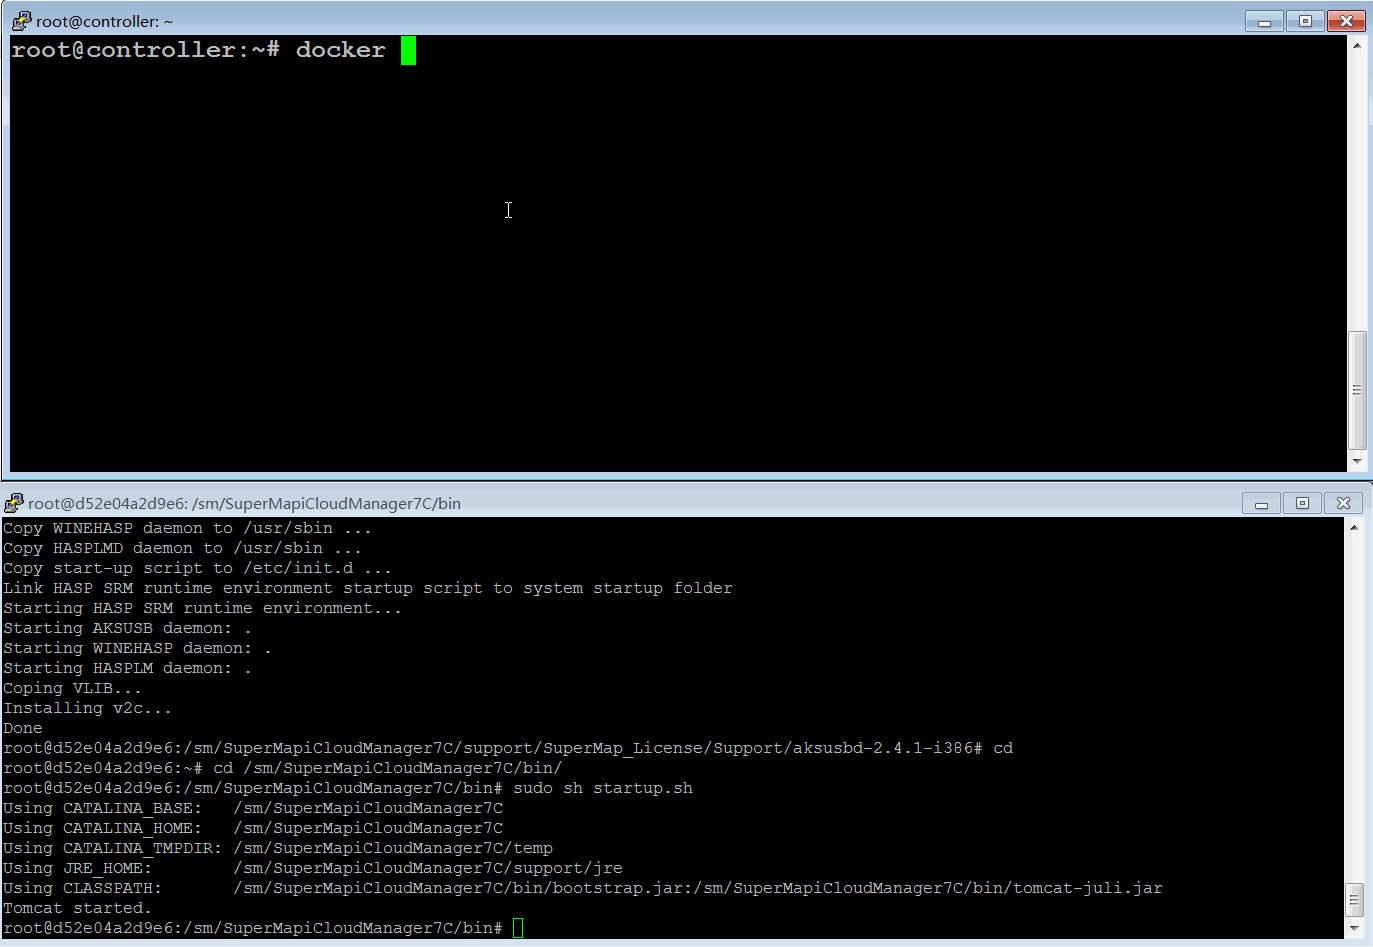Maximize the root@d52e04a2d9e6 terminal window
The width and height of the screenshot is (1373, 947).
[x=1302, y=503]
